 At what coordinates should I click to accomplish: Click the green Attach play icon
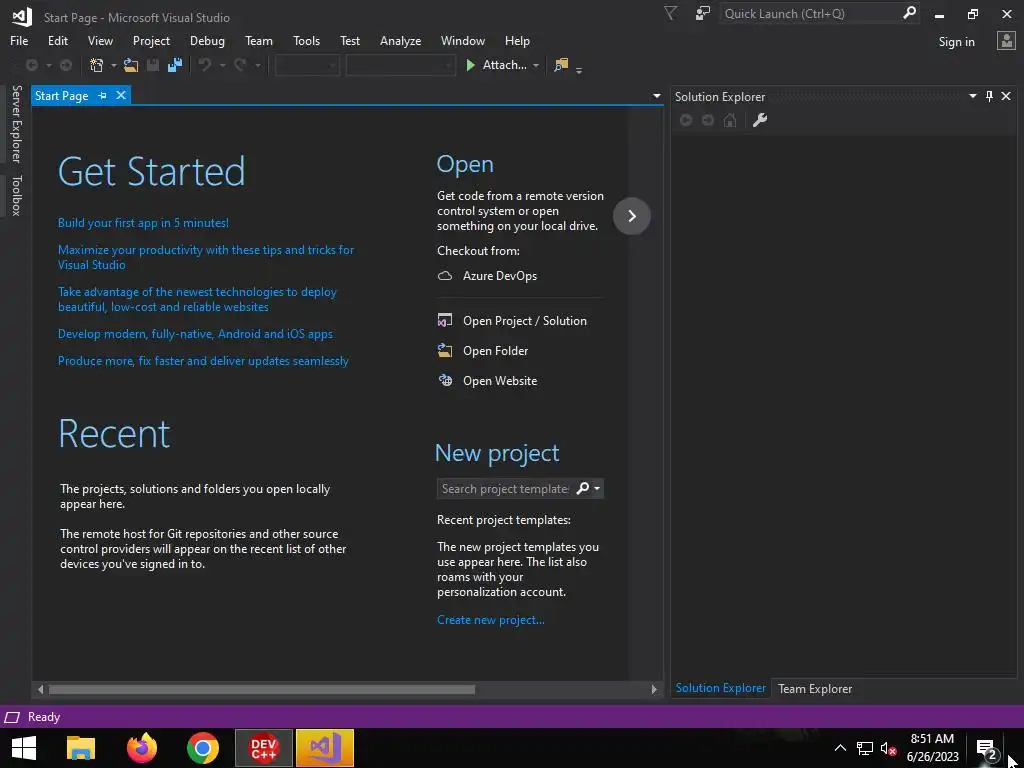470,65
